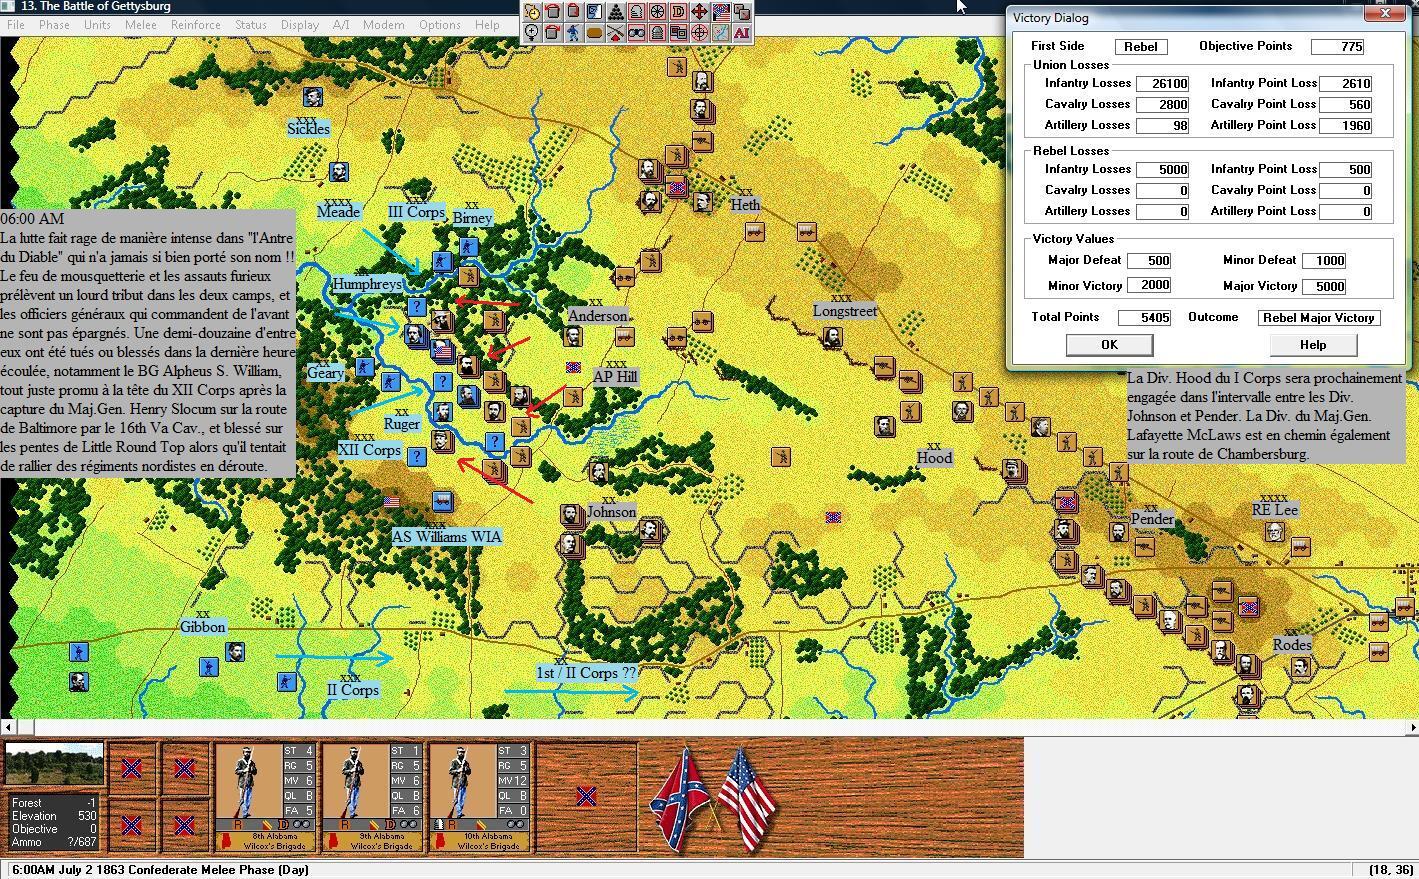Click the Rodes map label
The width and height of the screenshot is (1419, 879).
coord(1292,645)
